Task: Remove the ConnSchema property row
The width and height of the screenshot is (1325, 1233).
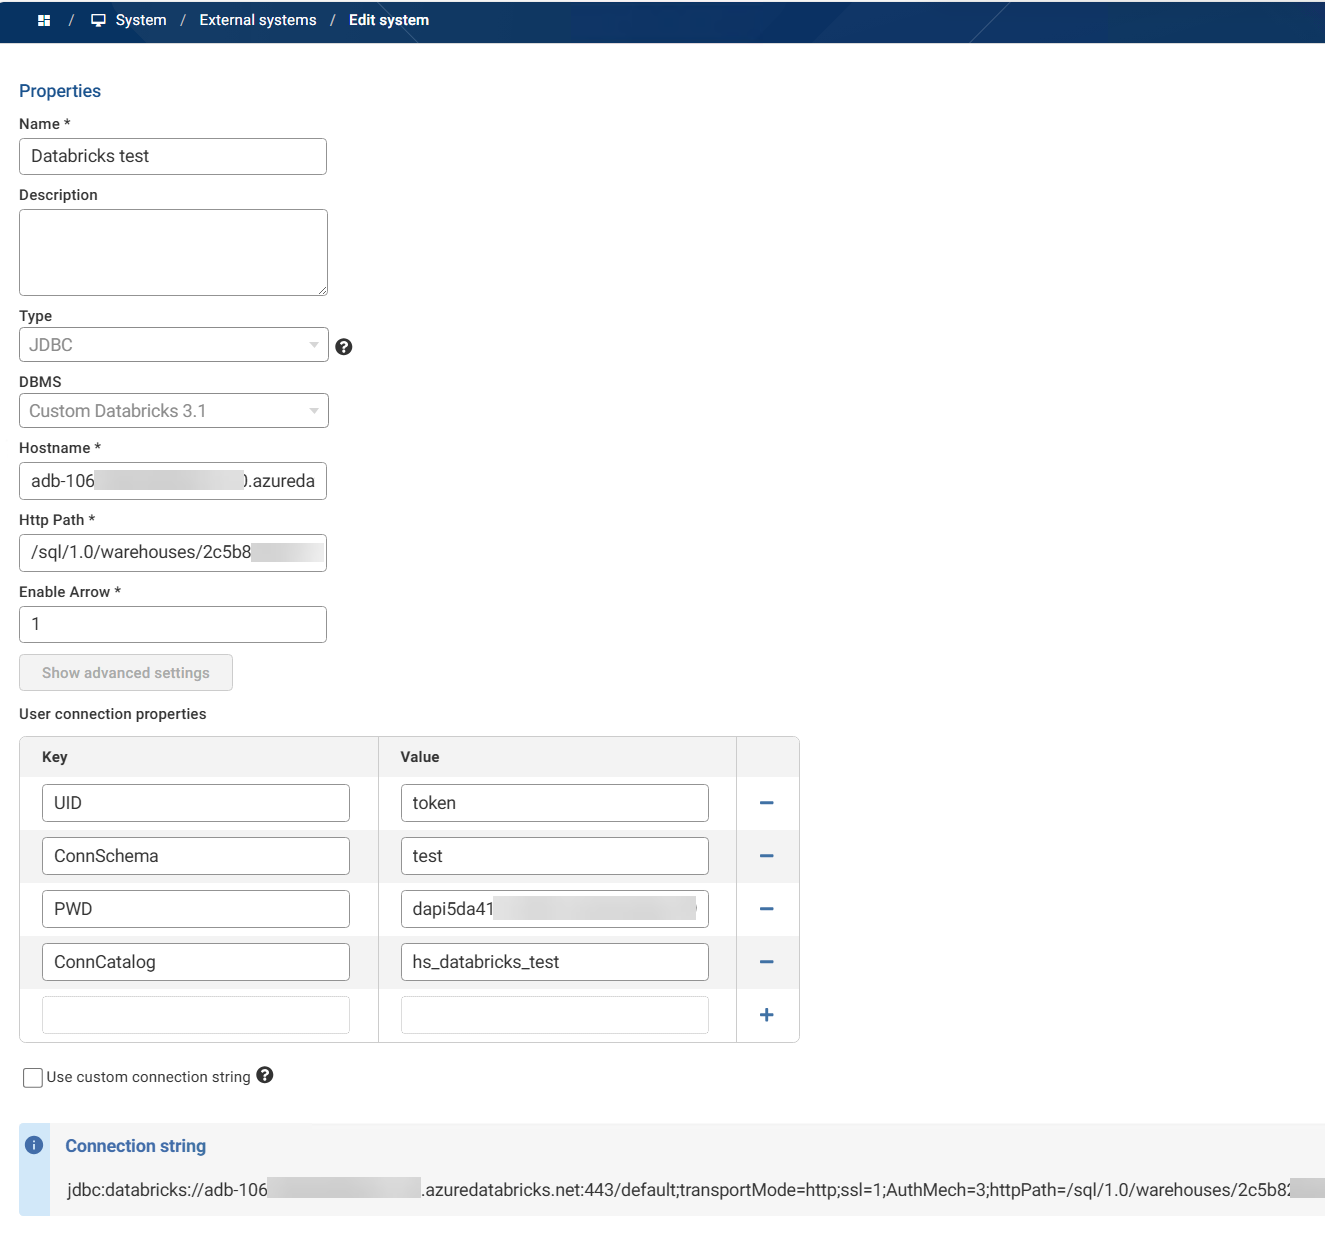Action: click(767, 856)
